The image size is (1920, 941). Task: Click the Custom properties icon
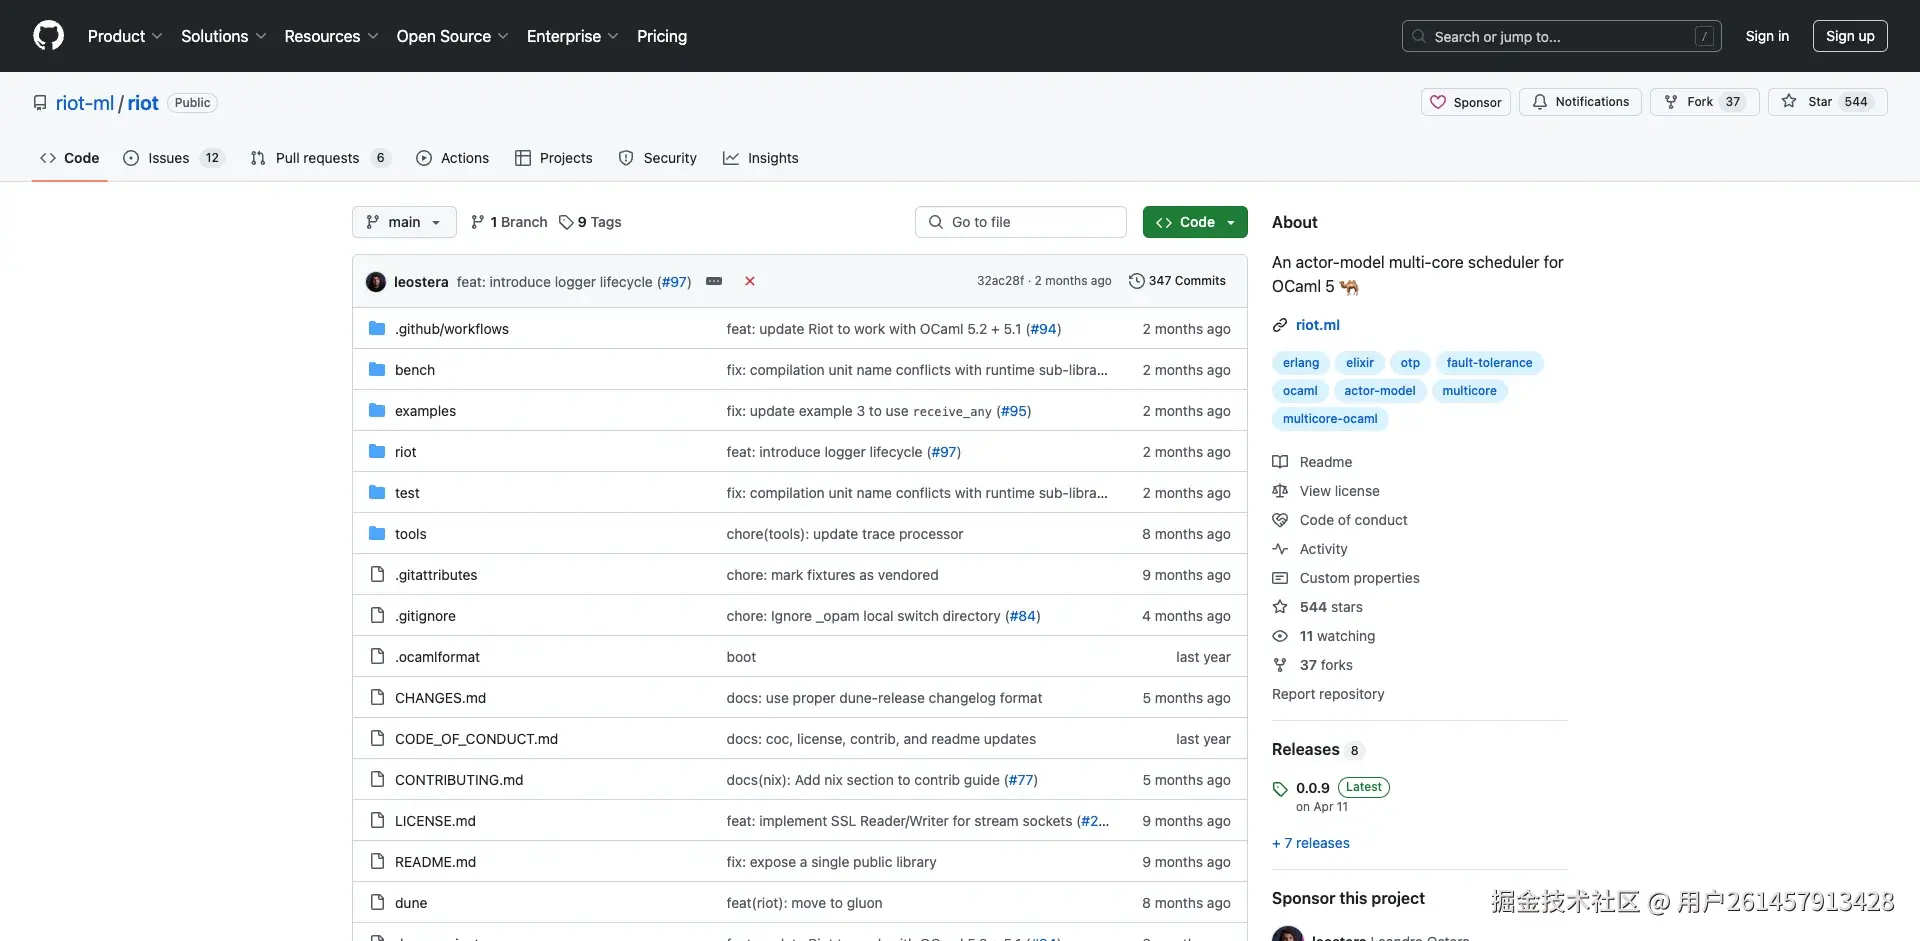coord(1280,578)
